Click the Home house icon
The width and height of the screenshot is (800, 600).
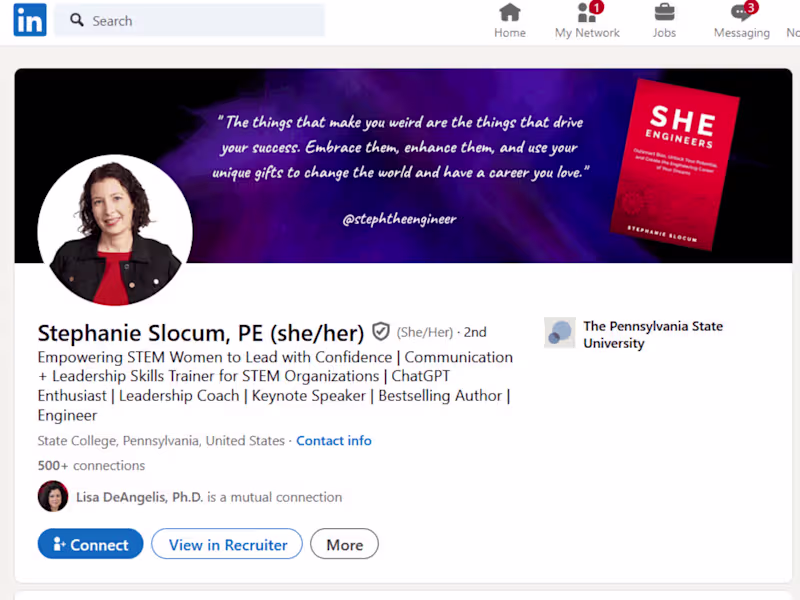point(510,12)
